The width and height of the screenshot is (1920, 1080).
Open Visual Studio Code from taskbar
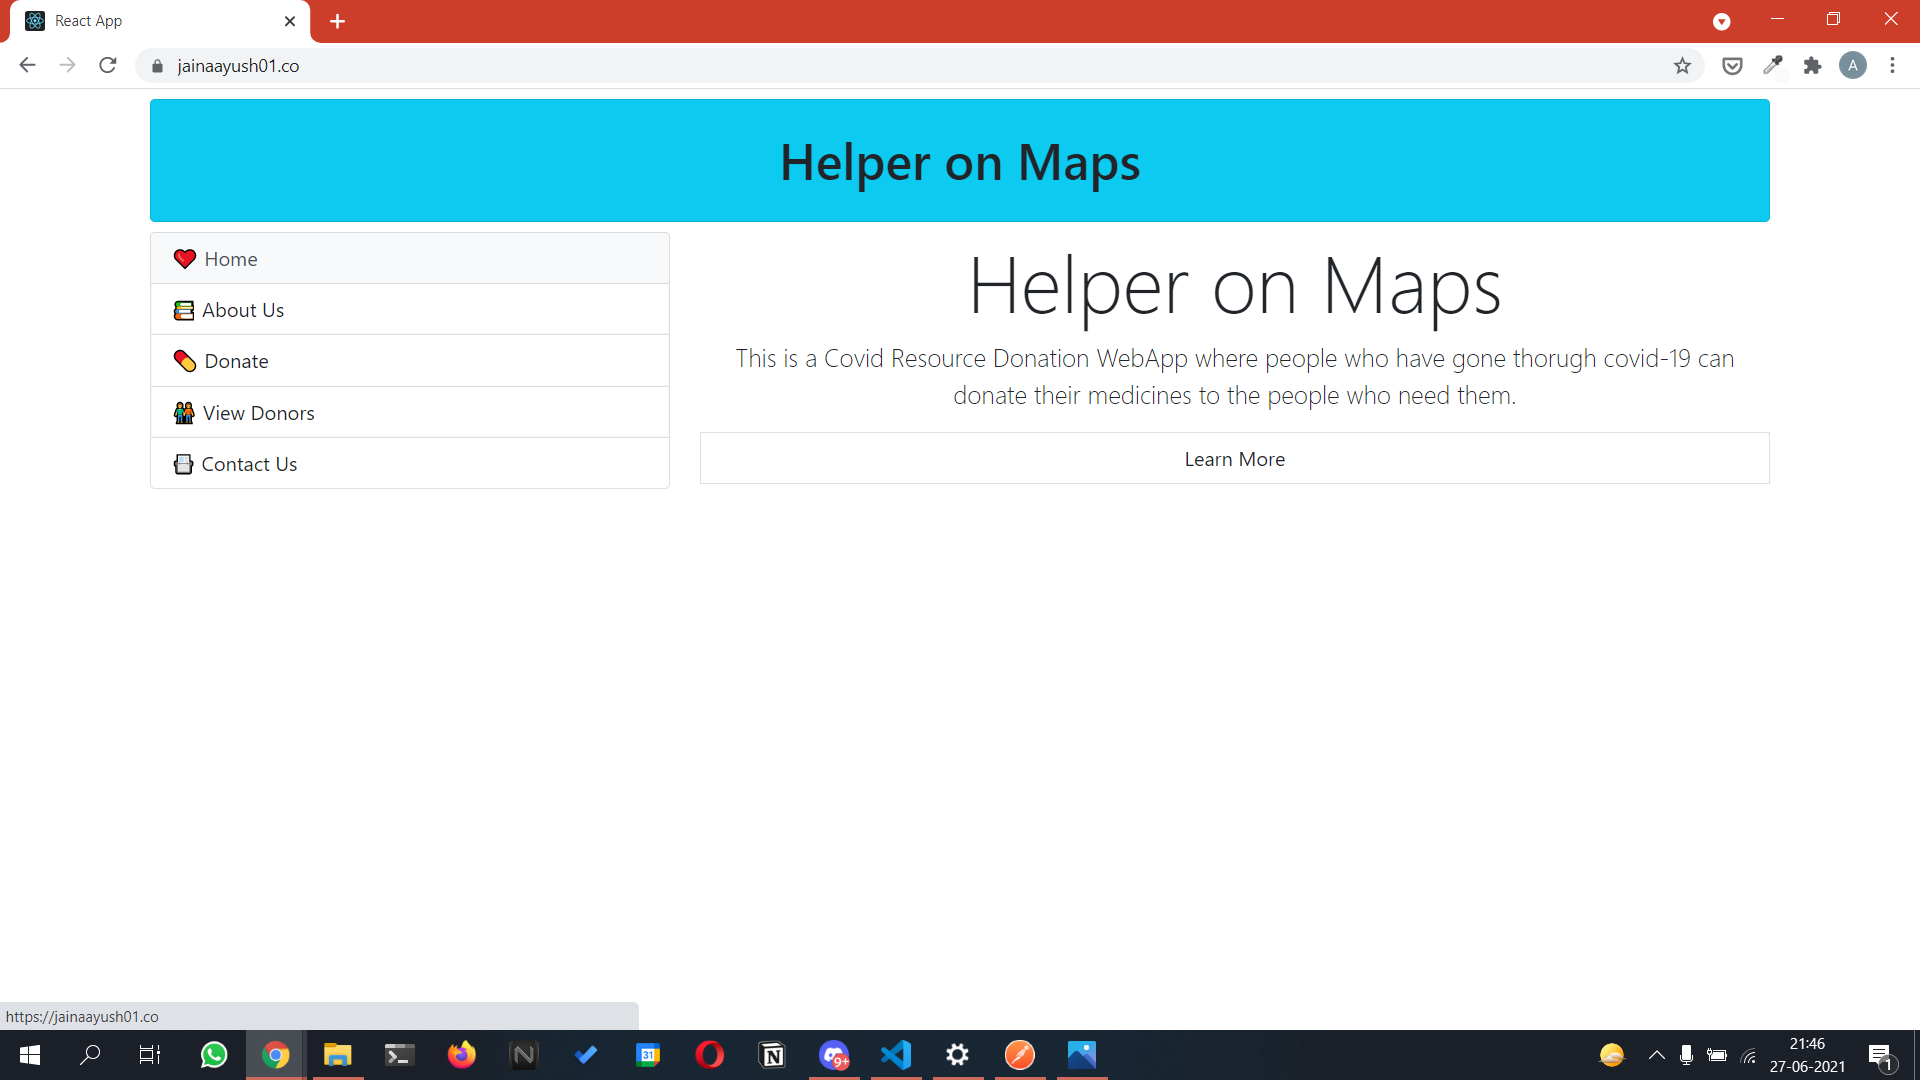[x=896, y=1055]
